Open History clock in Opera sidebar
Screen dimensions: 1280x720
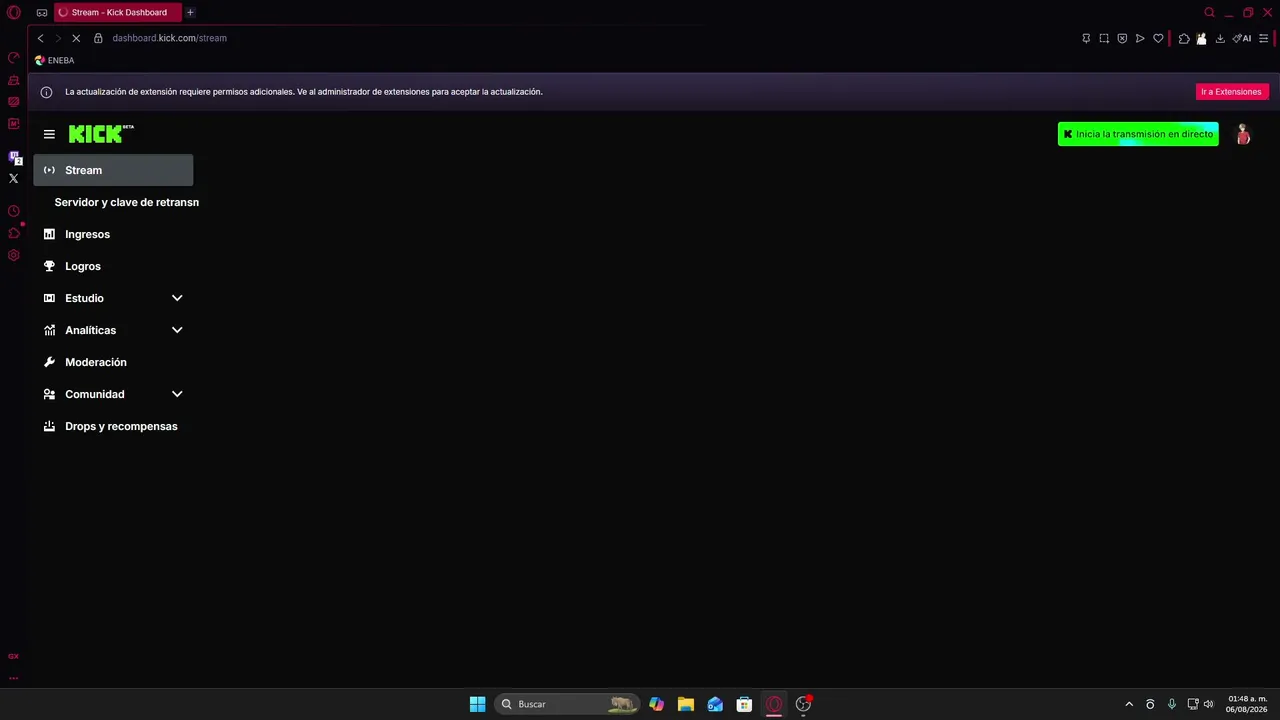14,211
